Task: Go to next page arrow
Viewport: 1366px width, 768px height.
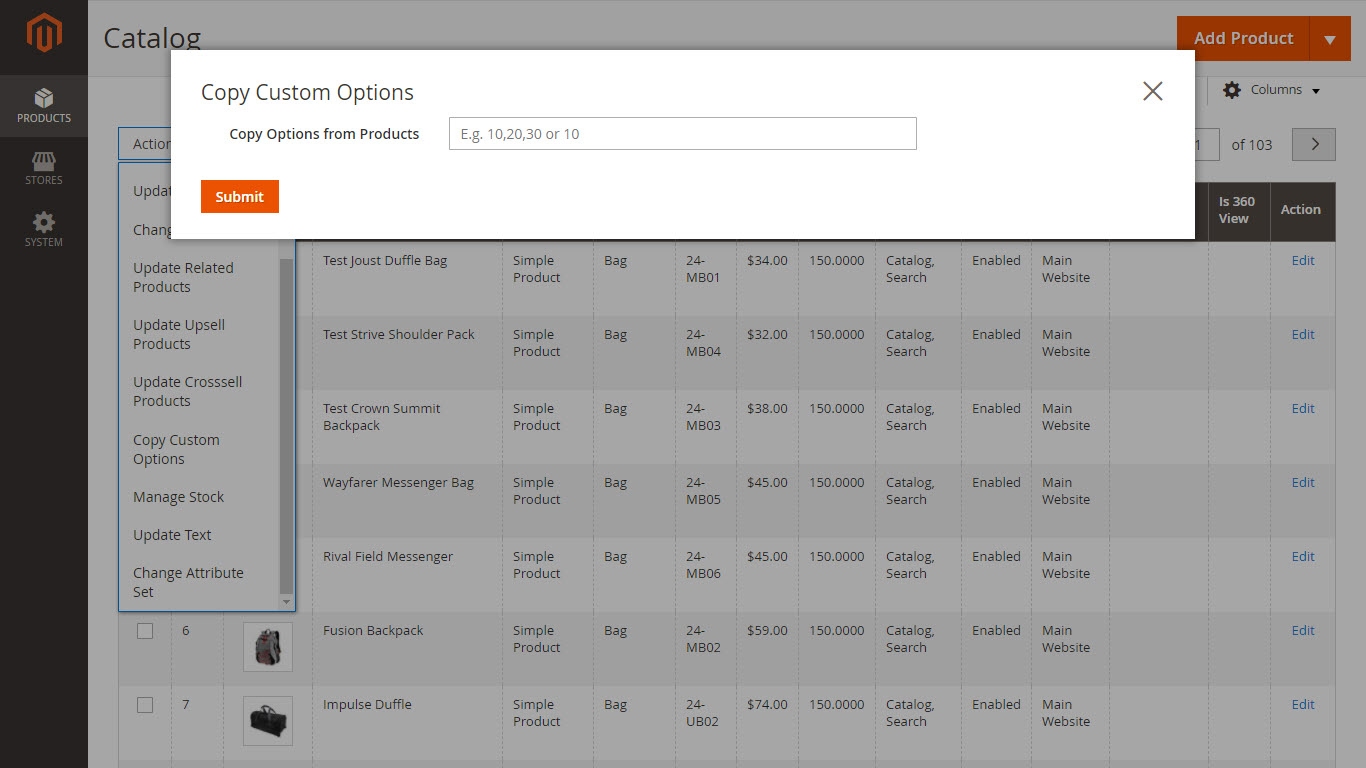Action: click(x=1313, y=144)
